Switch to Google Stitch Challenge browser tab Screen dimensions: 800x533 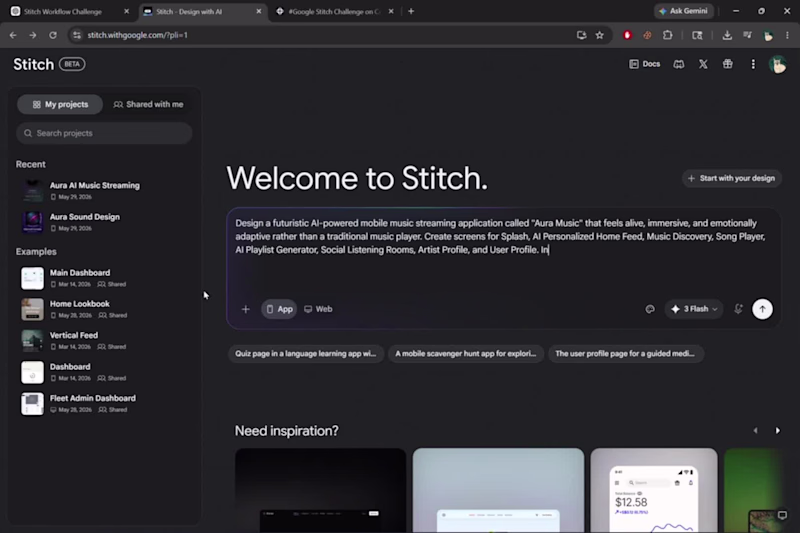[334, 11]
